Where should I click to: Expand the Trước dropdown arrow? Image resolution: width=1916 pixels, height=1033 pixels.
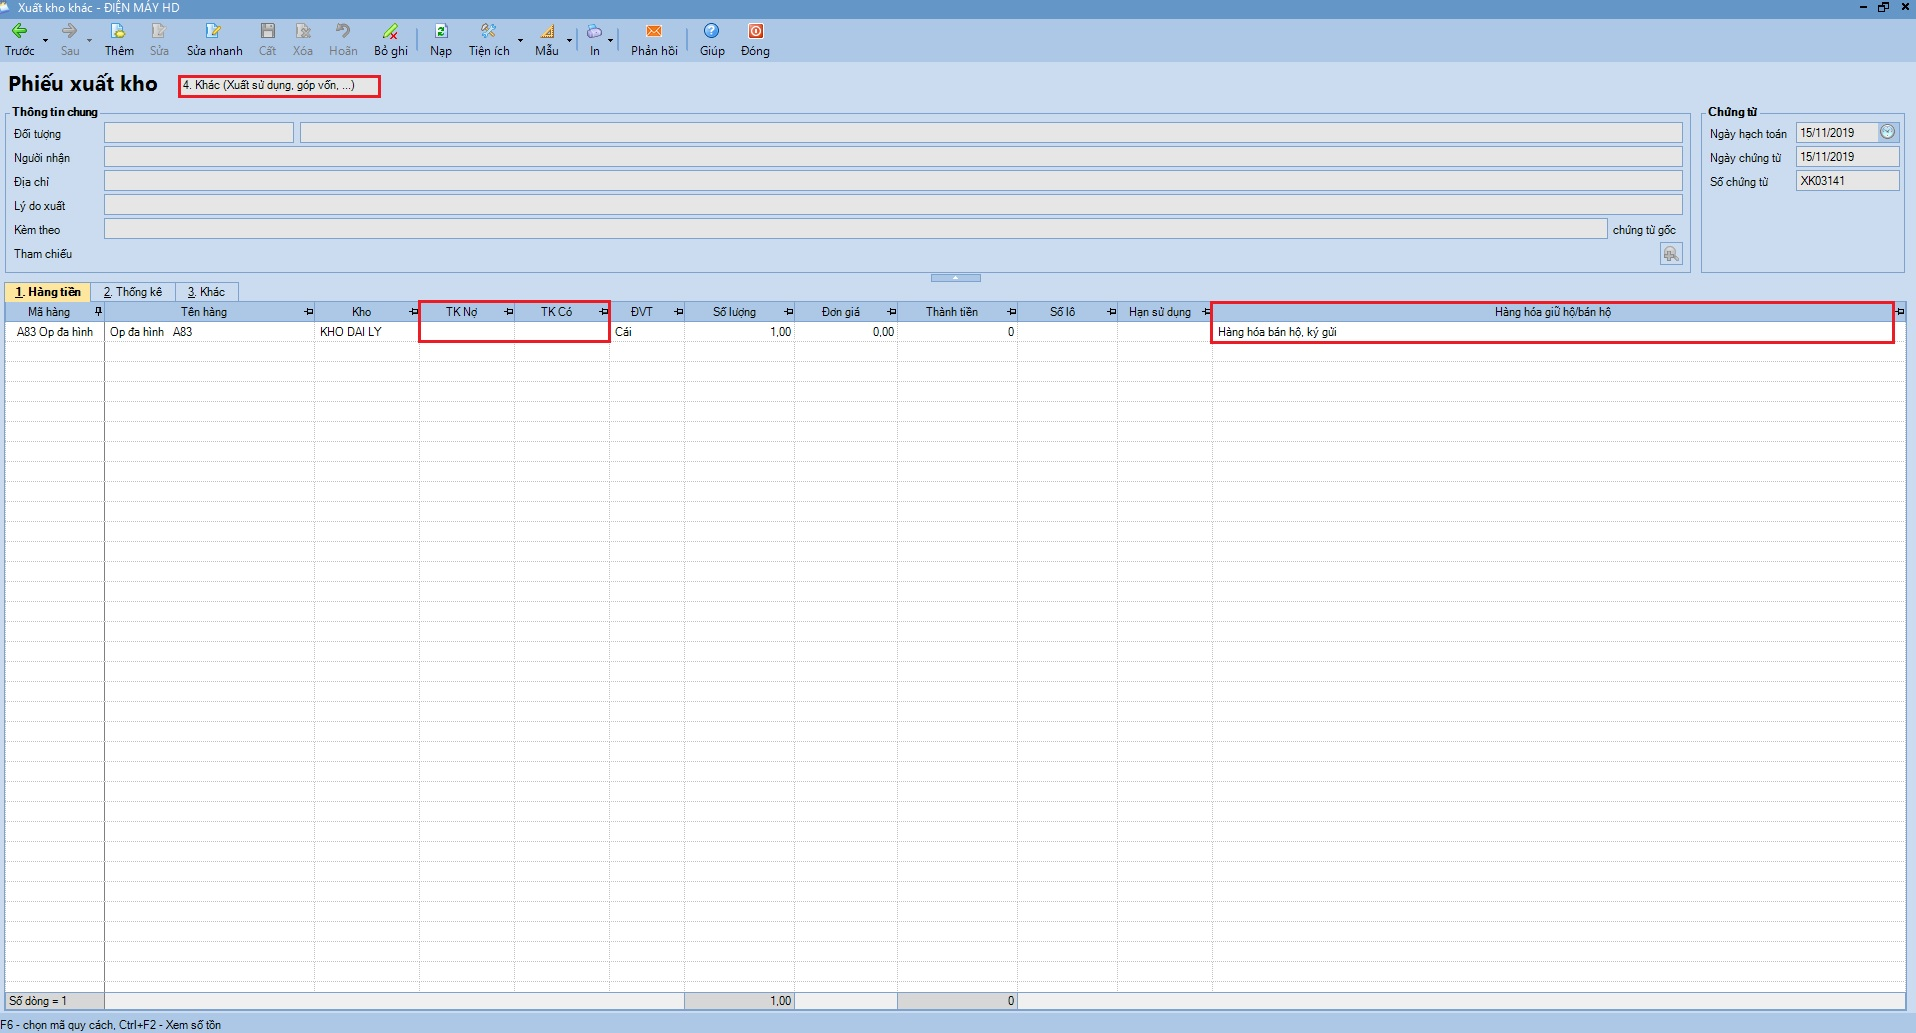(x=45, y=40)
